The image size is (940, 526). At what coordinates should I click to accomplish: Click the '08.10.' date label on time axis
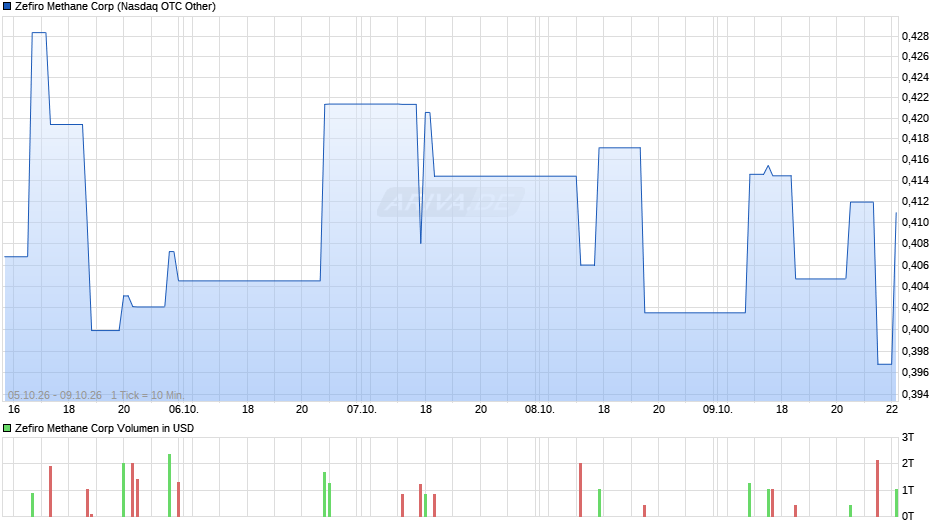click(x=540, y=409)
